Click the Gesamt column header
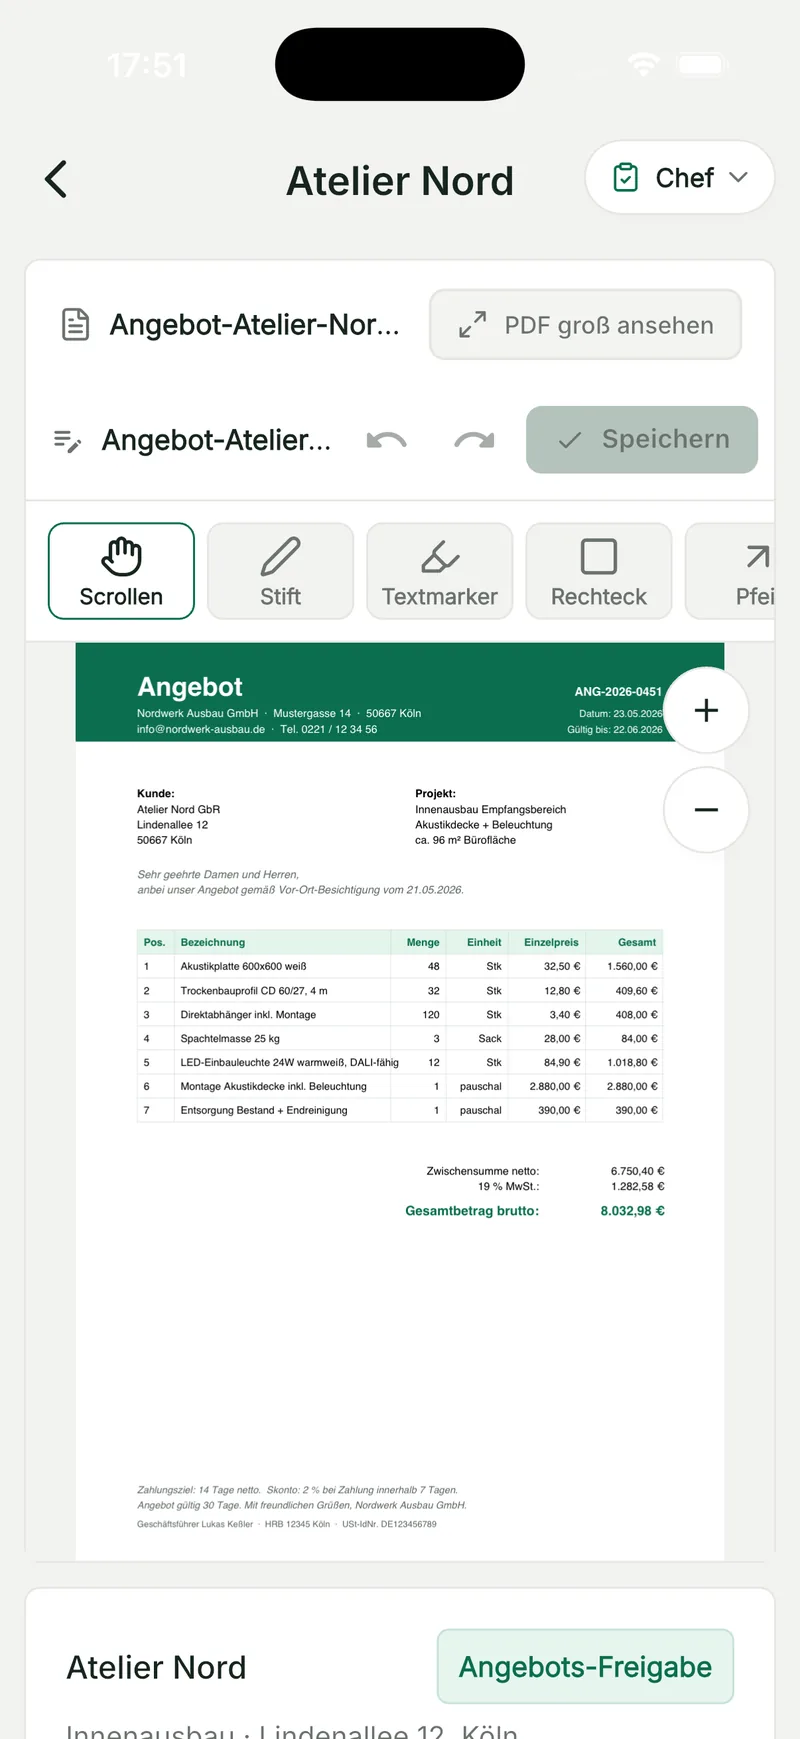Image resolution: width=800 pixels, height=1739 pixels. pyautogui.click(x=637, y=943)
